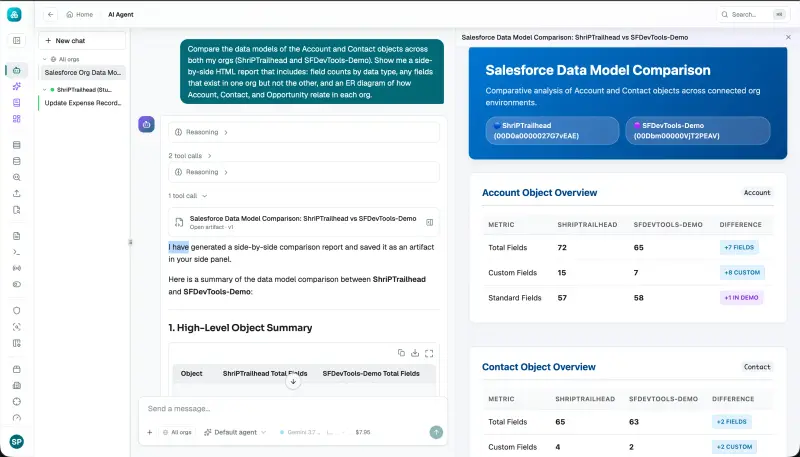The width and height of the screenshot is (800, 457).
Task: Open the focus scan icon in sidebar
Action: pos(16,327)
